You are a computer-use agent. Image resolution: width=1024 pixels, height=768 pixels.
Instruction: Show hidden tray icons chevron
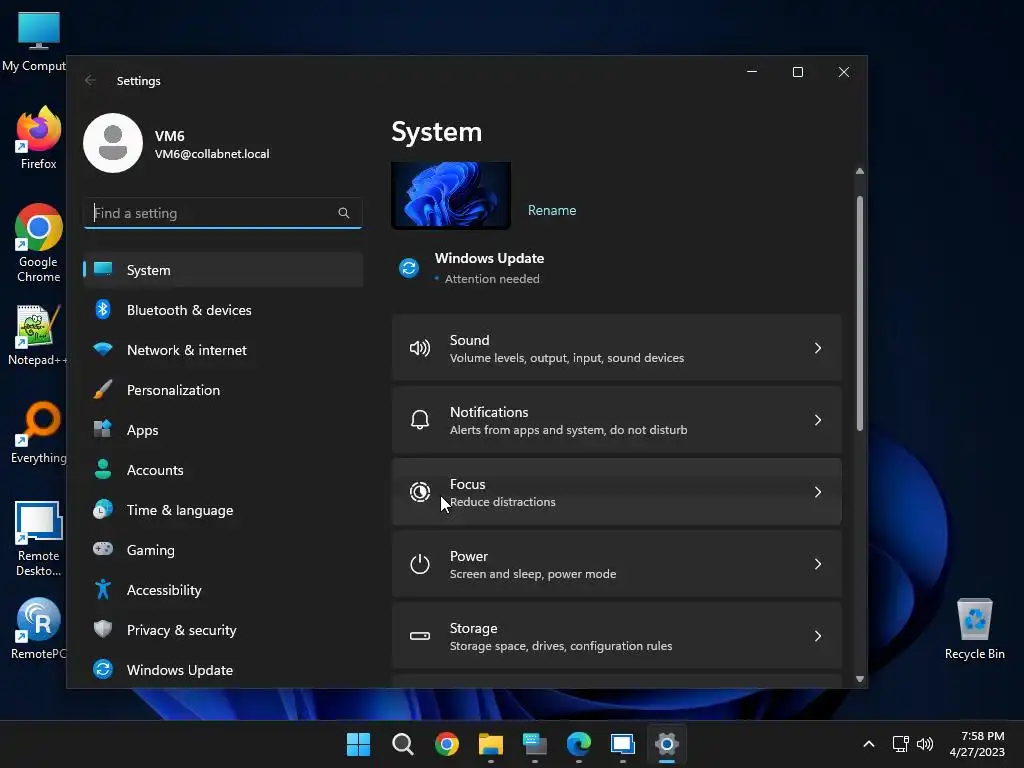[869, 744]
